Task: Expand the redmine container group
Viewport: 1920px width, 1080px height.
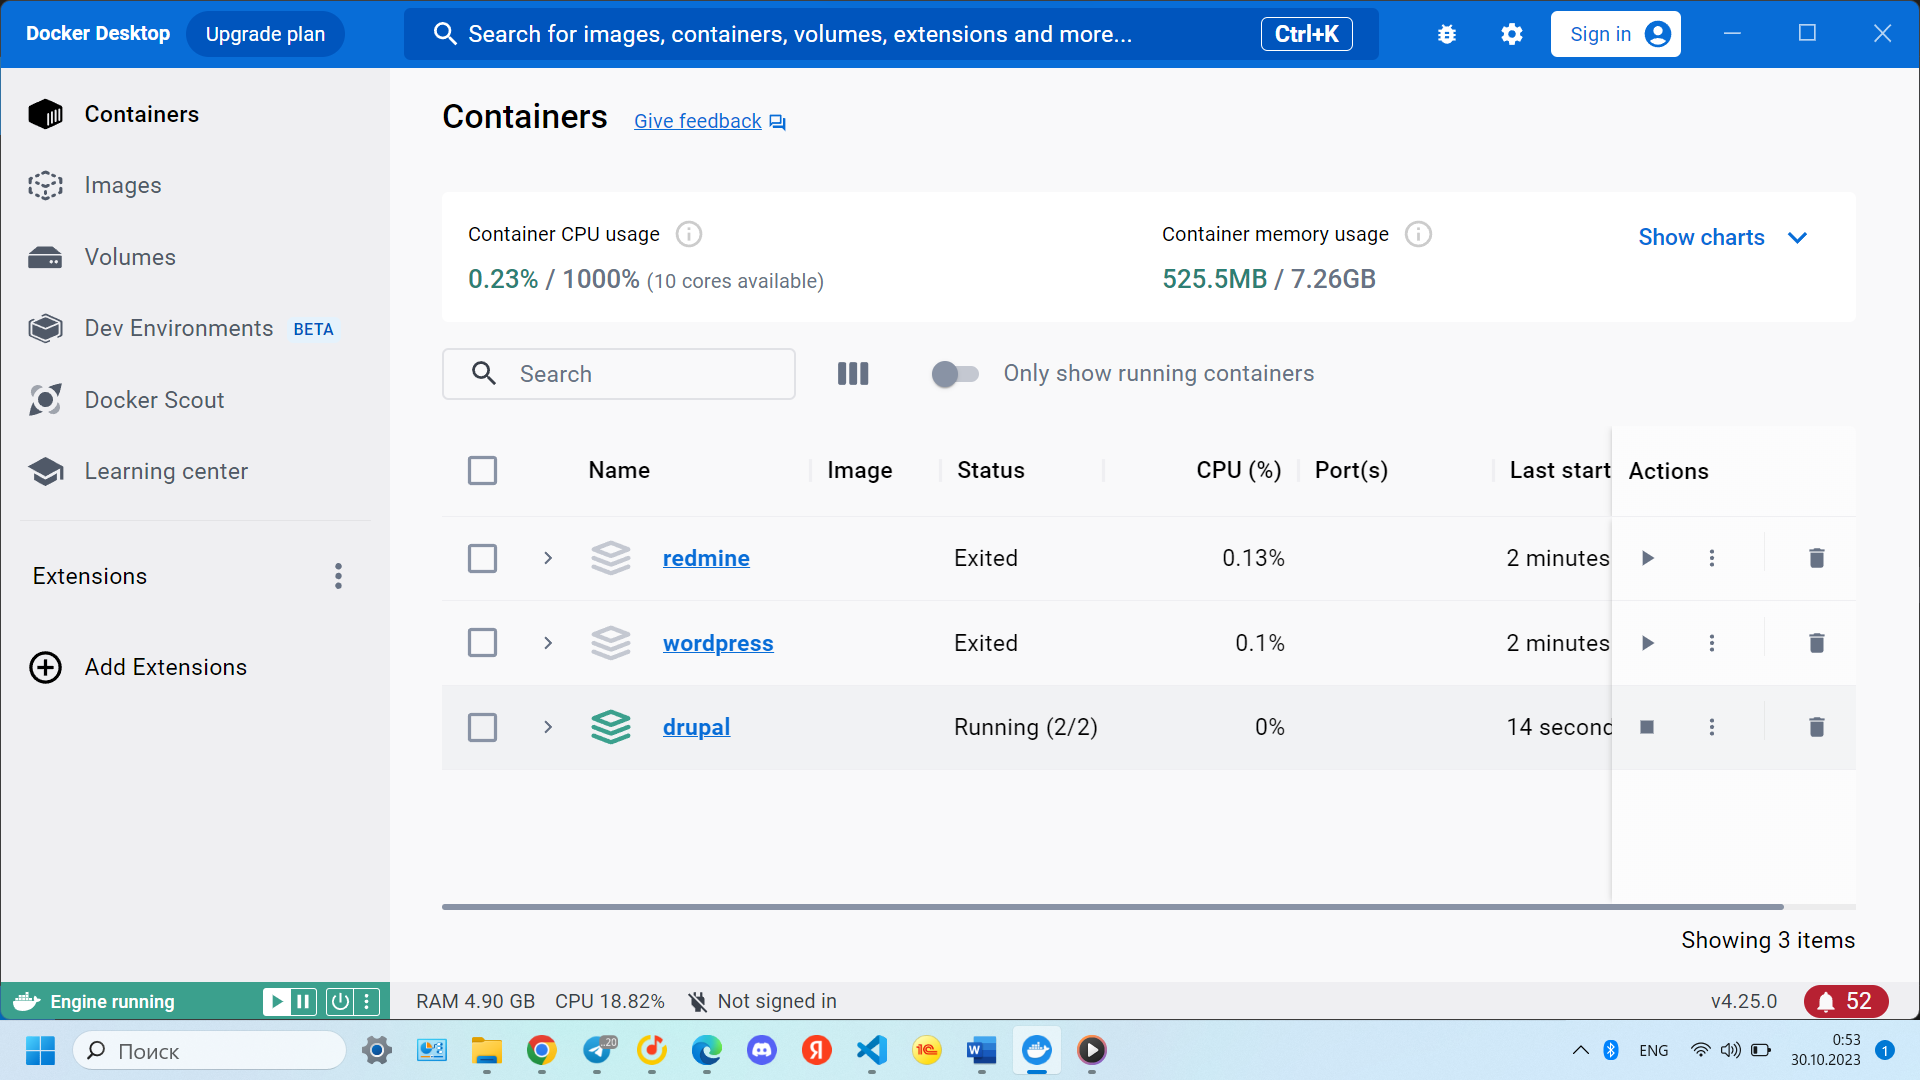Action: 548,558
